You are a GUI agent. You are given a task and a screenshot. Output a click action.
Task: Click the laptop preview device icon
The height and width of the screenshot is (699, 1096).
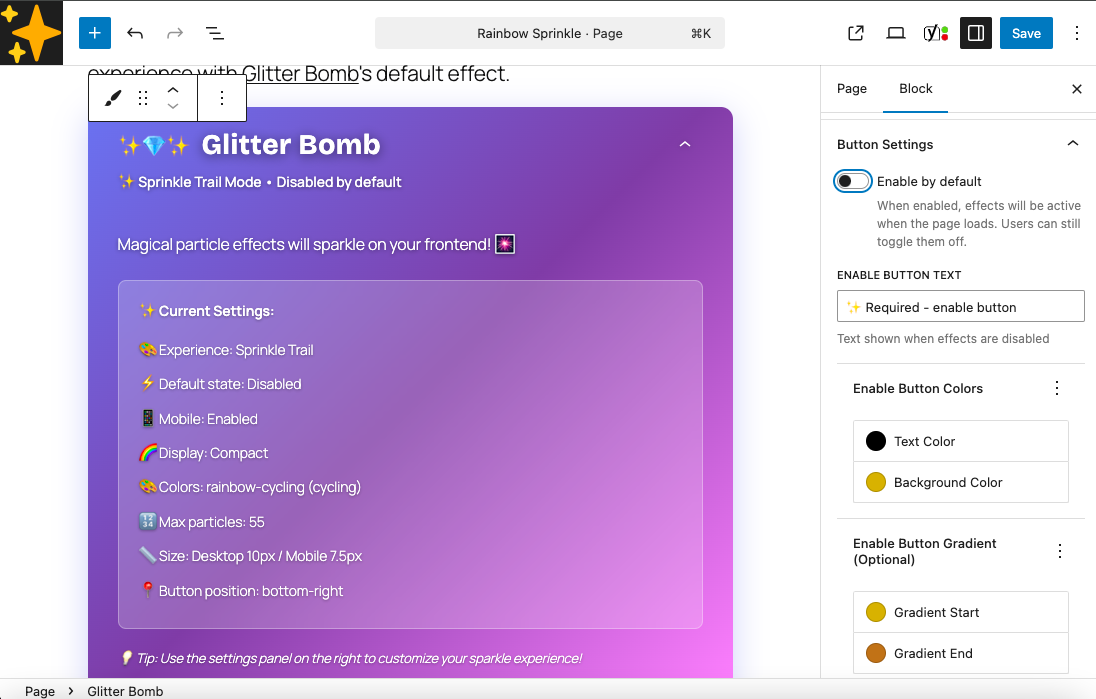(x=896, y=33)
